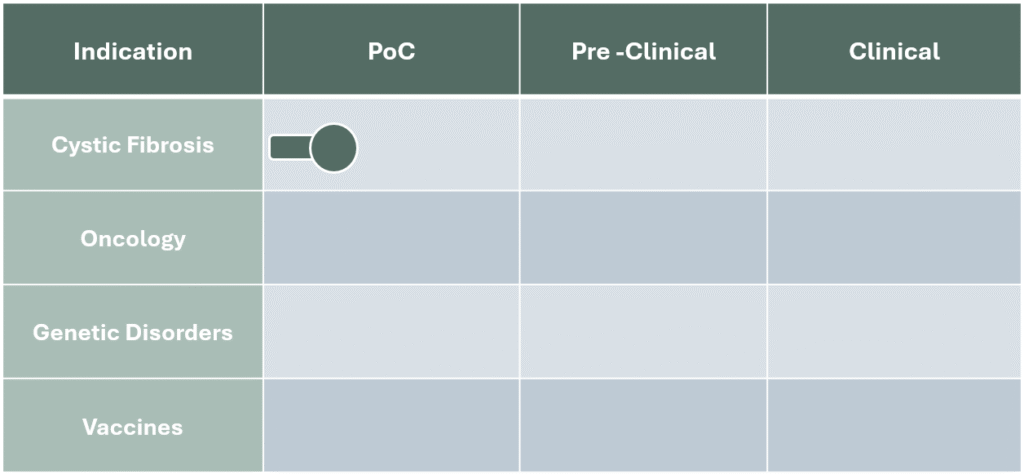Select the Cystic Fibrosis row label
The height and width of the screenshot is (474, 1024).
[x=132, y=145]
